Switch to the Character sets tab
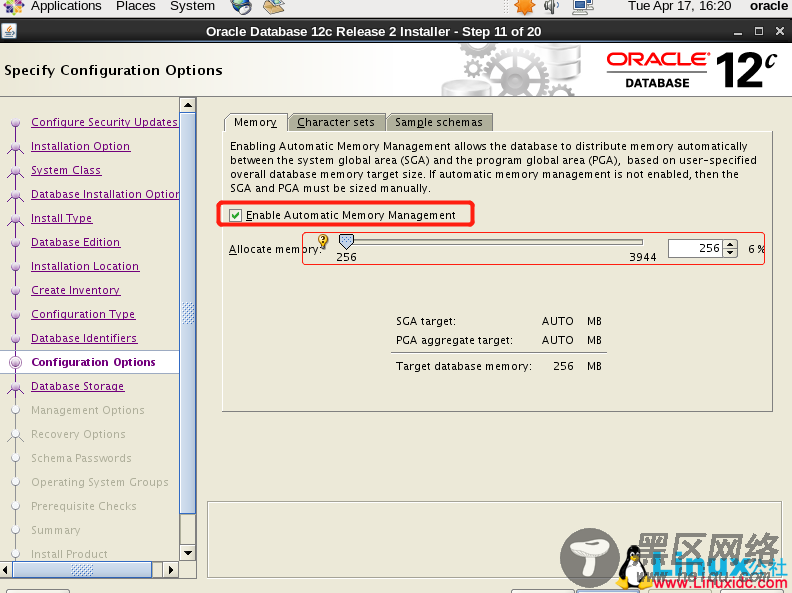This screenshot has width=792, height=593. [336, 122]
